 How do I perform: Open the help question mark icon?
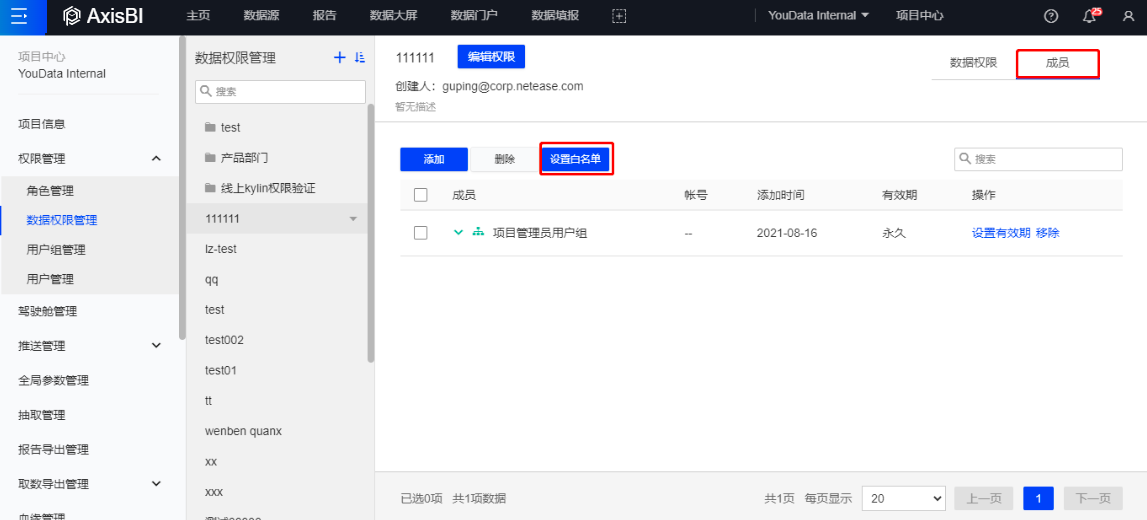click(1051, 16)
